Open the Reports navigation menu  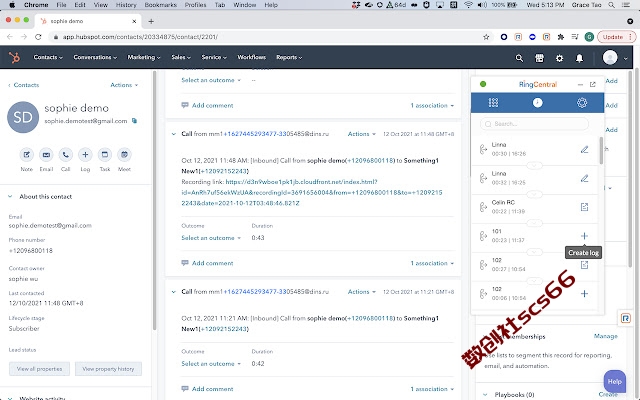click(289, 58)
